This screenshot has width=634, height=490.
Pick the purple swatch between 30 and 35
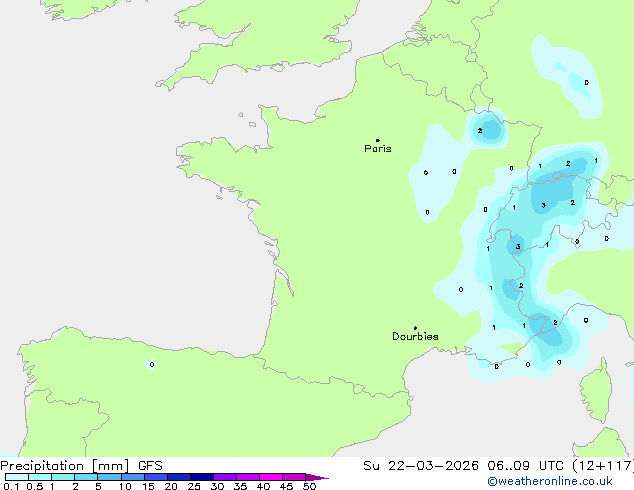225,477
